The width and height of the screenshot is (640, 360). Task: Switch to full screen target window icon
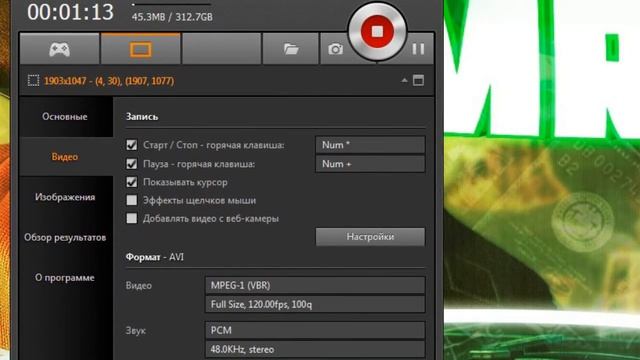(418, 80)
